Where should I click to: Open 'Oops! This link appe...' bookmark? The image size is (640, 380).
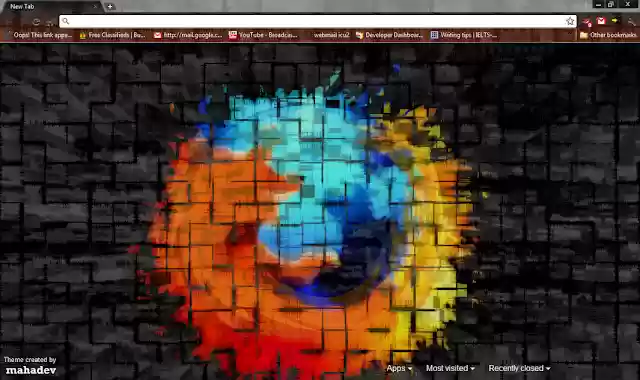tap(39, 35)
